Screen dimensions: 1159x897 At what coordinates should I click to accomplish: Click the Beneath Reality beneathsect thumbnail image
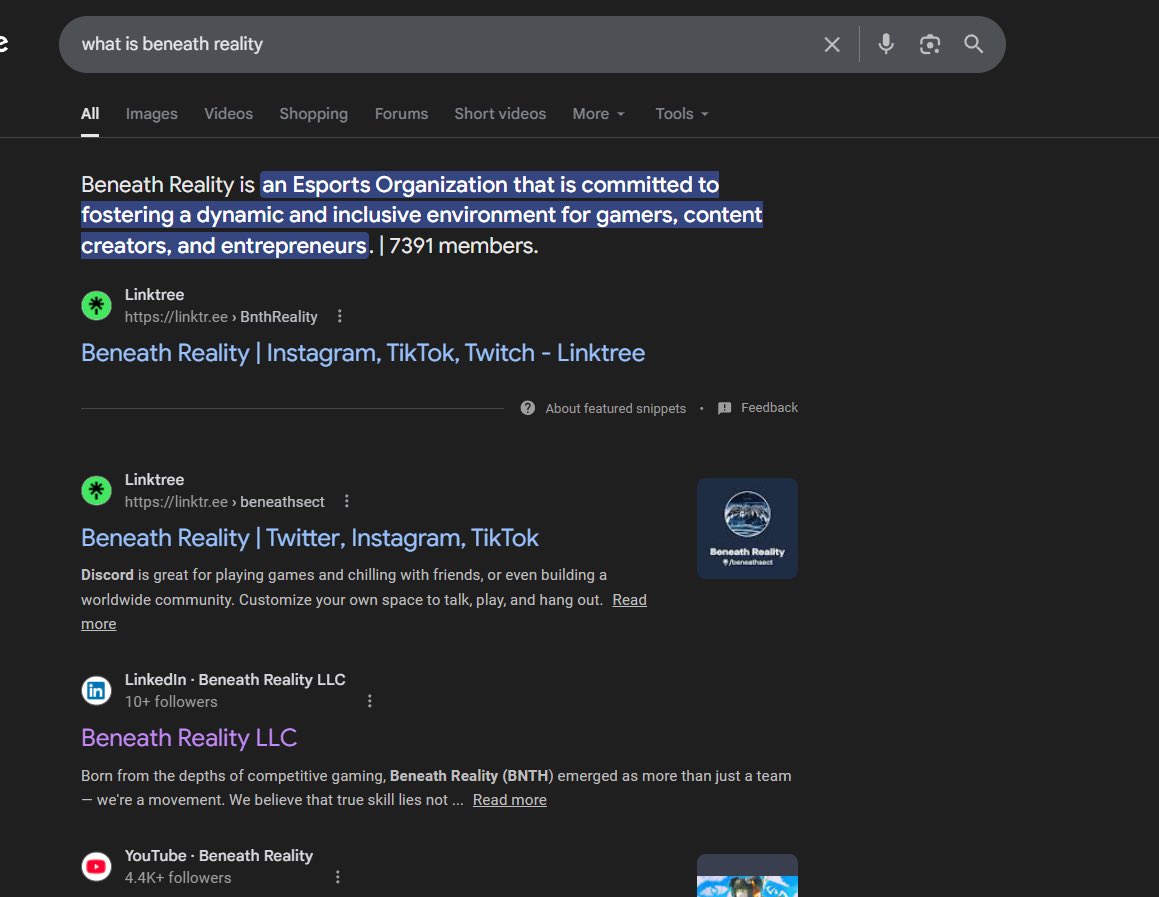coord(747,528)
